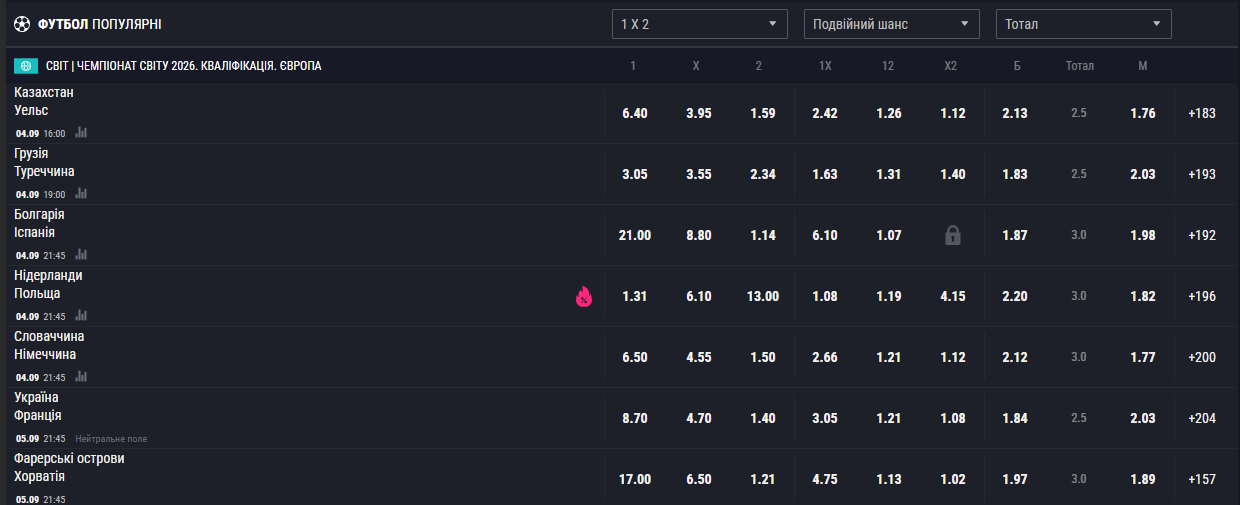
Task: Click stats bars icon for Словаччина–Німеччина
Action: coord(81,377)
